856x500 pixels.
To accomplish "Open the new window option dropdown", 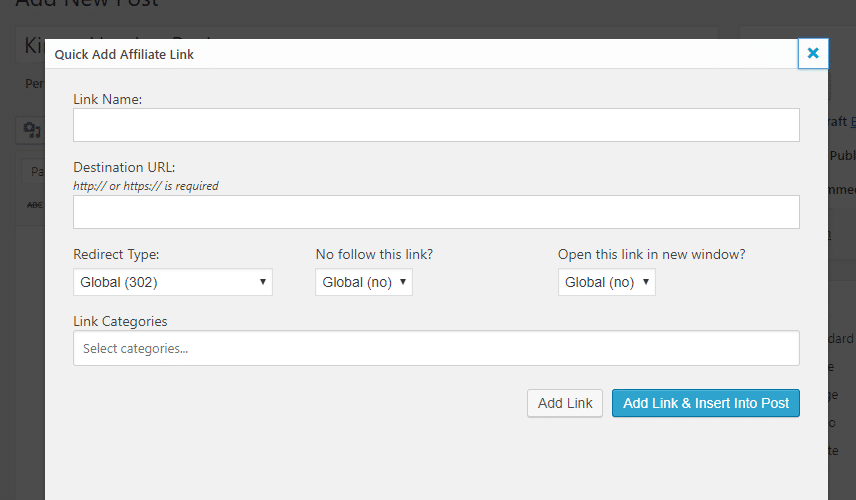I will tap(606, 282).
